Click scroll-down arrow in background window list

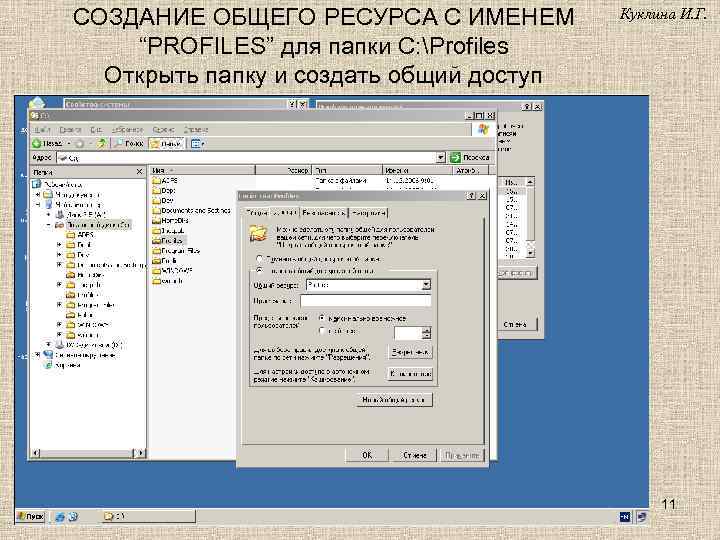530,253
